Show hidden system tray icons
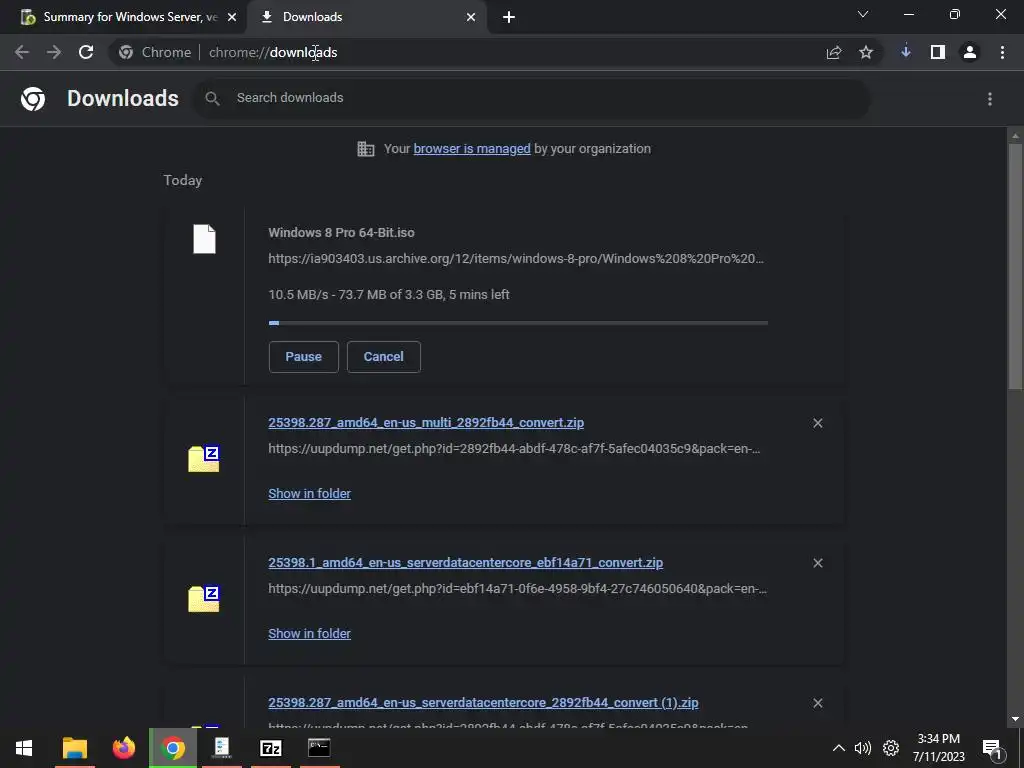Viewport: 1024px width, 768px height. (x=839, y=748)
